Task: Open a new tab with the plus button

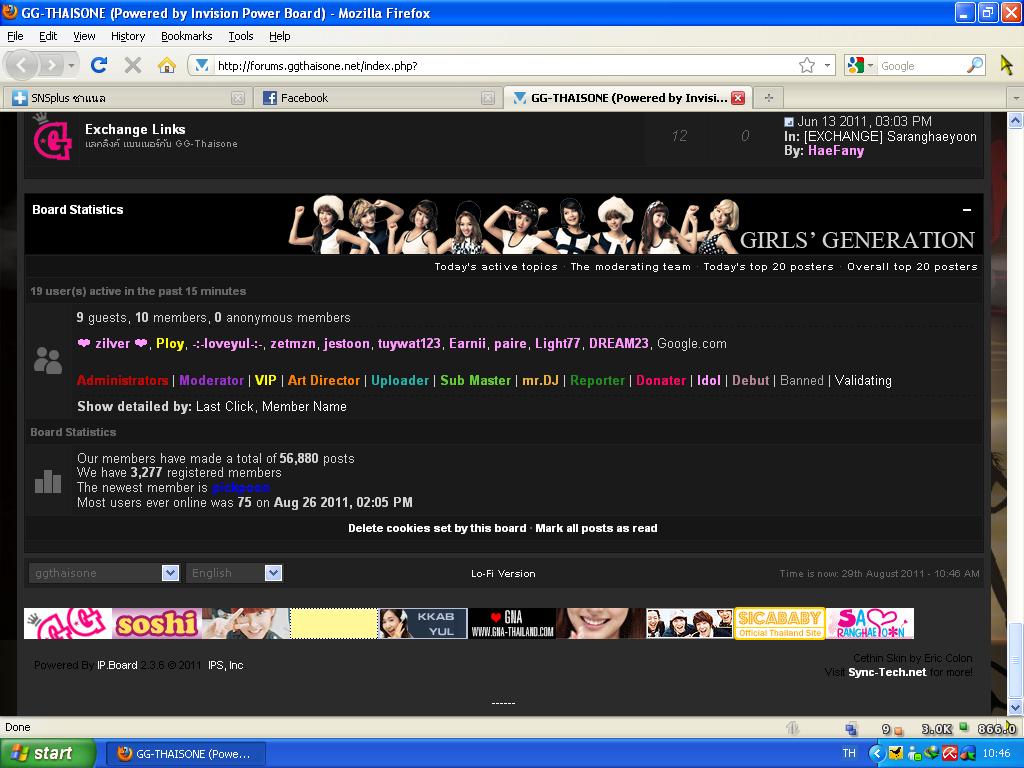Action: point(769,98)
